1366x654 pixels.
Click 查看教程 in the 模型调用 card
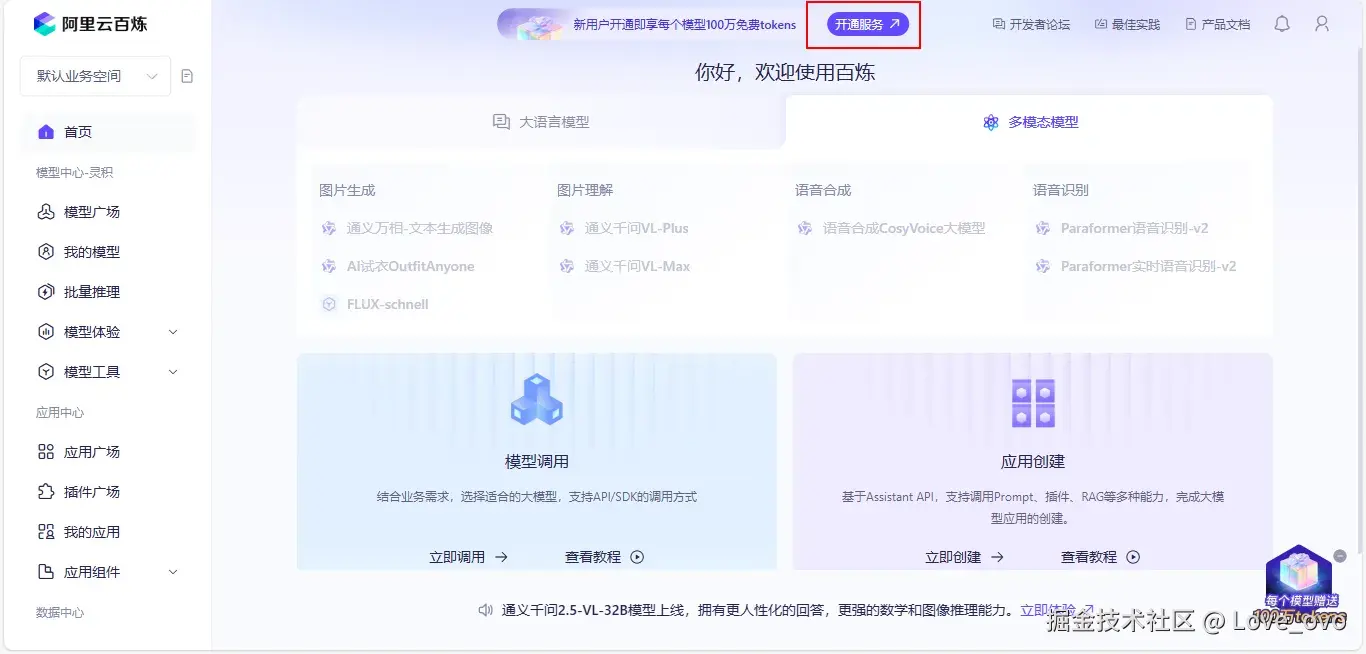[605, 557]
